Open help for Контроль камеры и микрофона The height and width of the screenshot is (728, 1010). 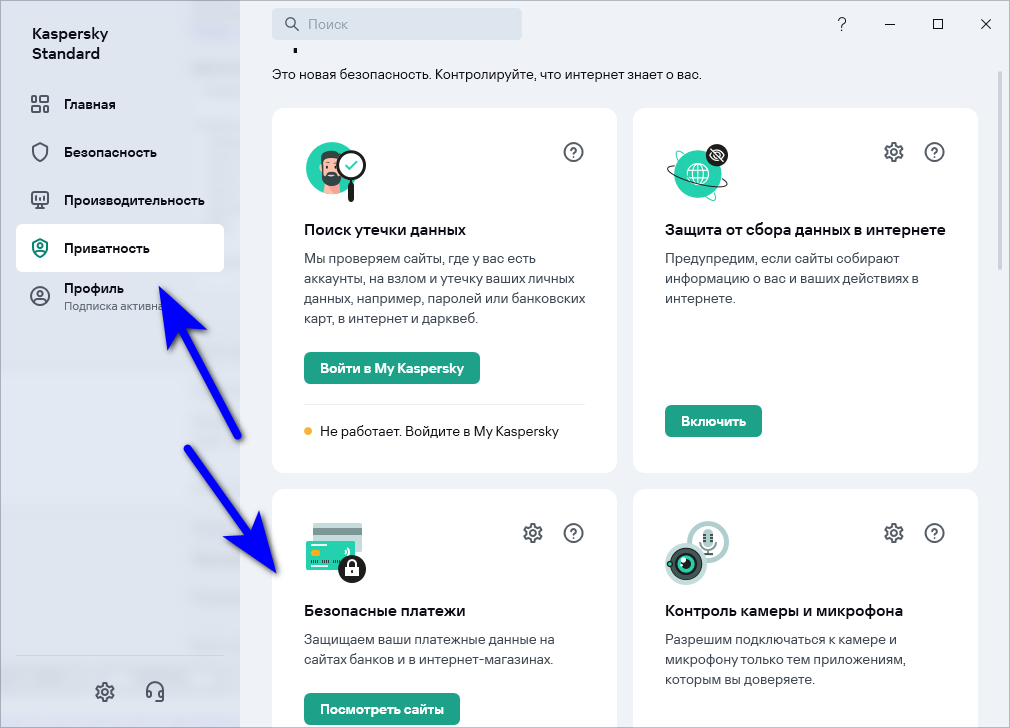[934, 533]
